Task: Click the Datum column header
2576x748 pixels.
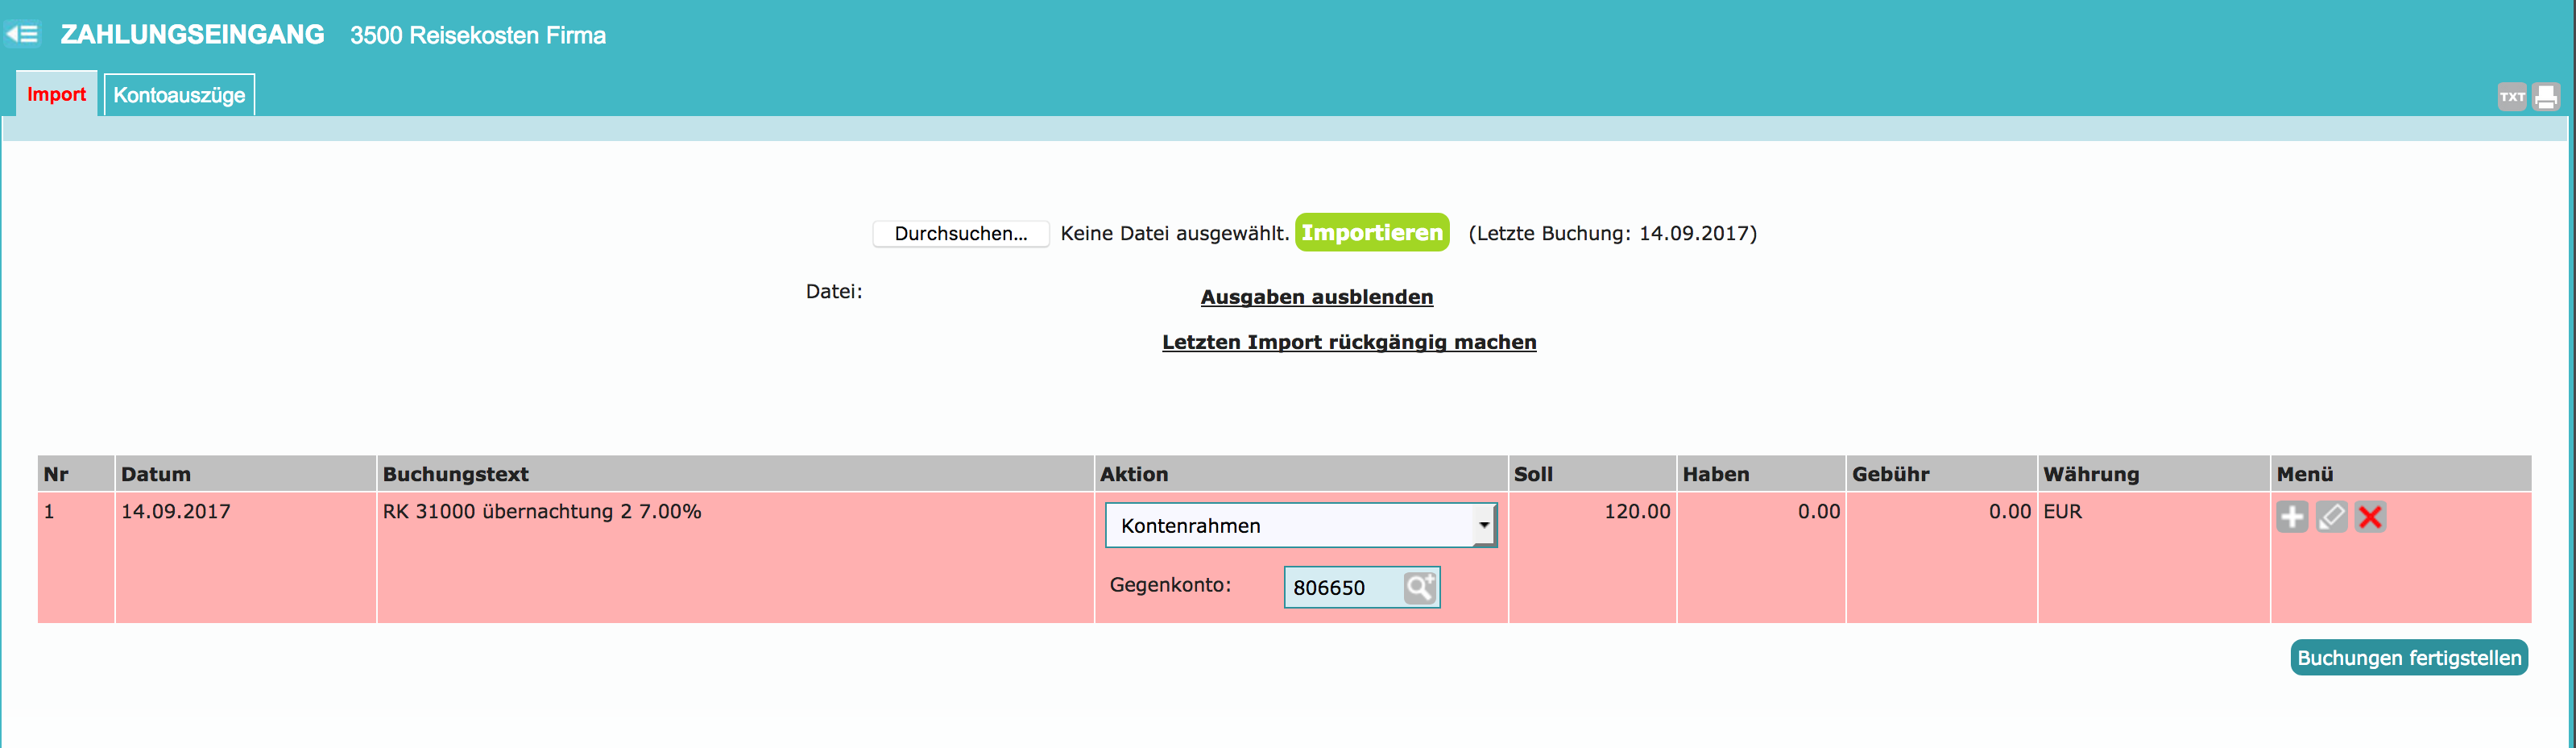Action: tap(156, 474)
